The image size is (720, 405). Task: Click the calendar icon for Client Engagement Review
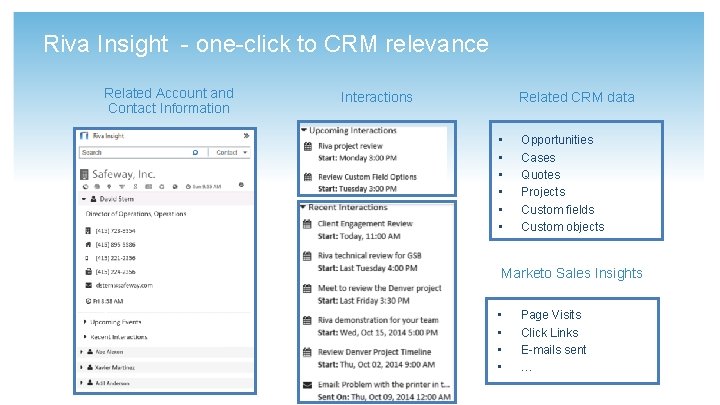(x=307, y=224)
